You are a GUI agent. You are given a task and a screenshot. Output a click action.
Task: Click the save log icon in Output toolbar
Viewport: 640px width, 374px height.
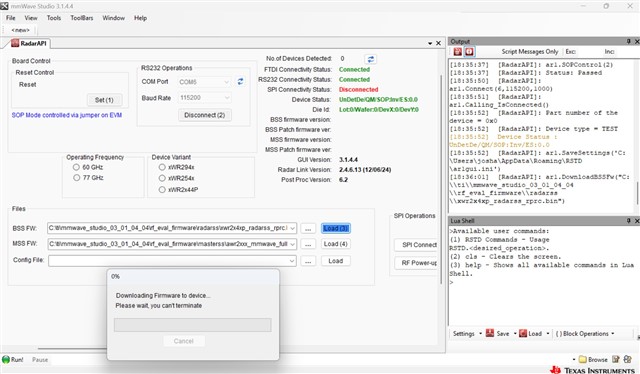tap(458, 51)
